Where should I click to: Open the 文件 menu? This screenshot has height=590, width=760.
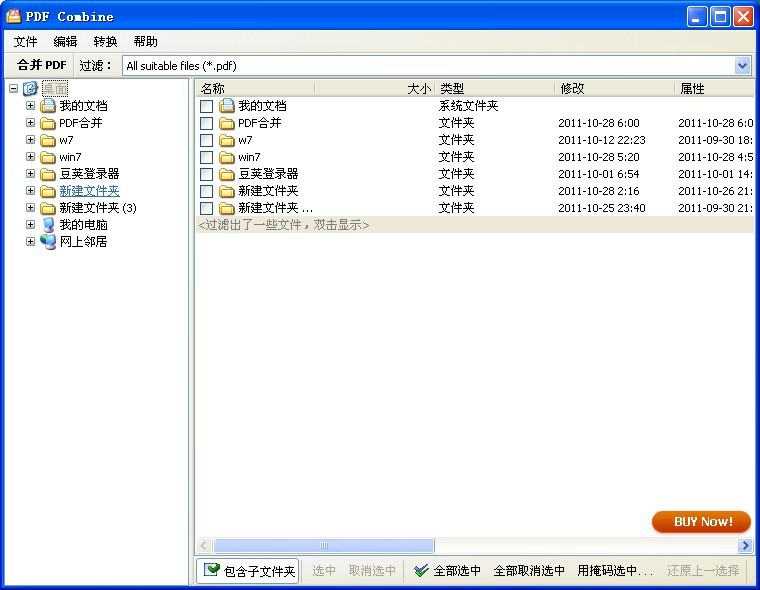tap(25, 41)
